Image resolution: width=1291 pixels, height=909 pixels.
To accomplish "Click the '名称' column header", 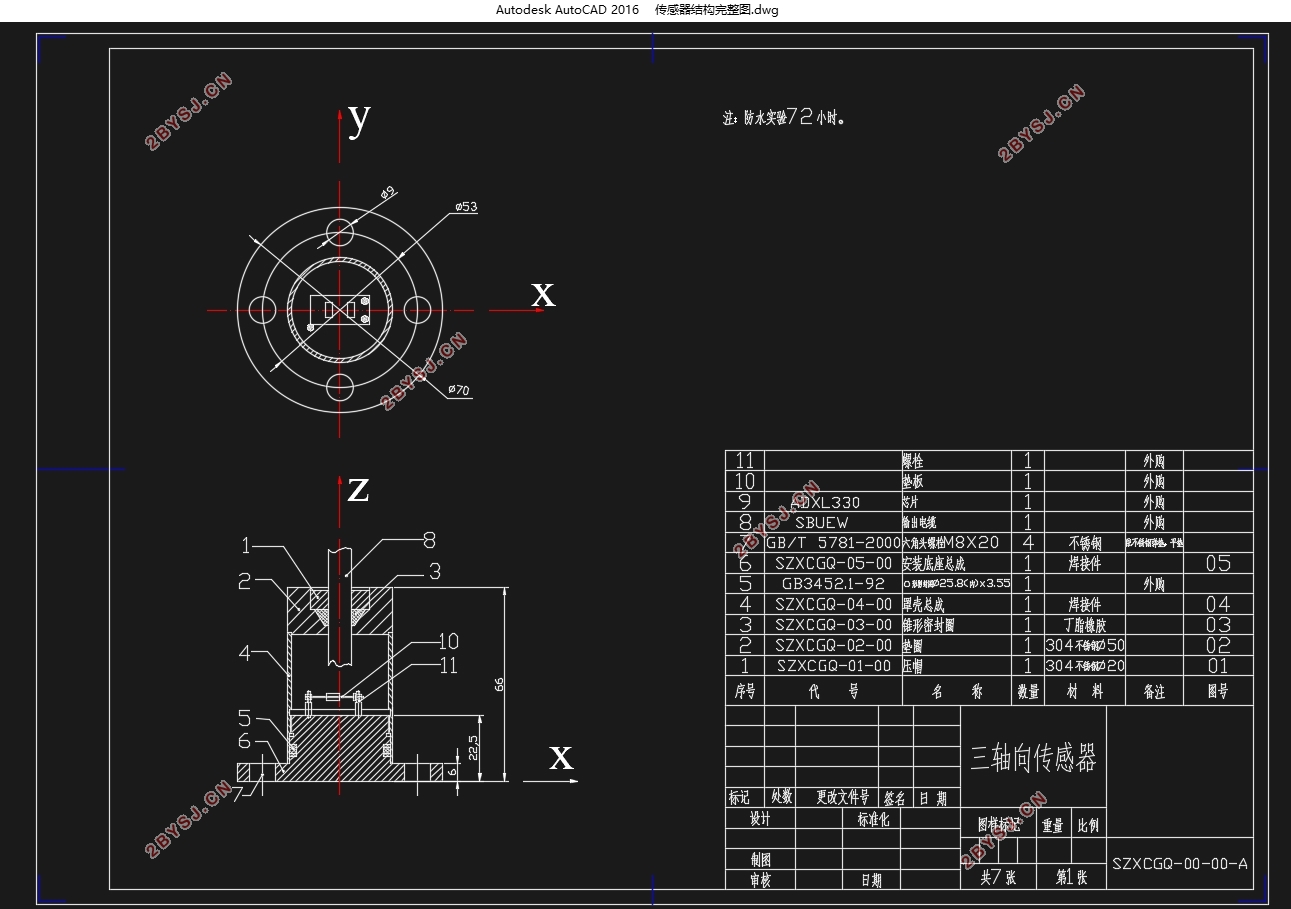I will coord(957,691).
